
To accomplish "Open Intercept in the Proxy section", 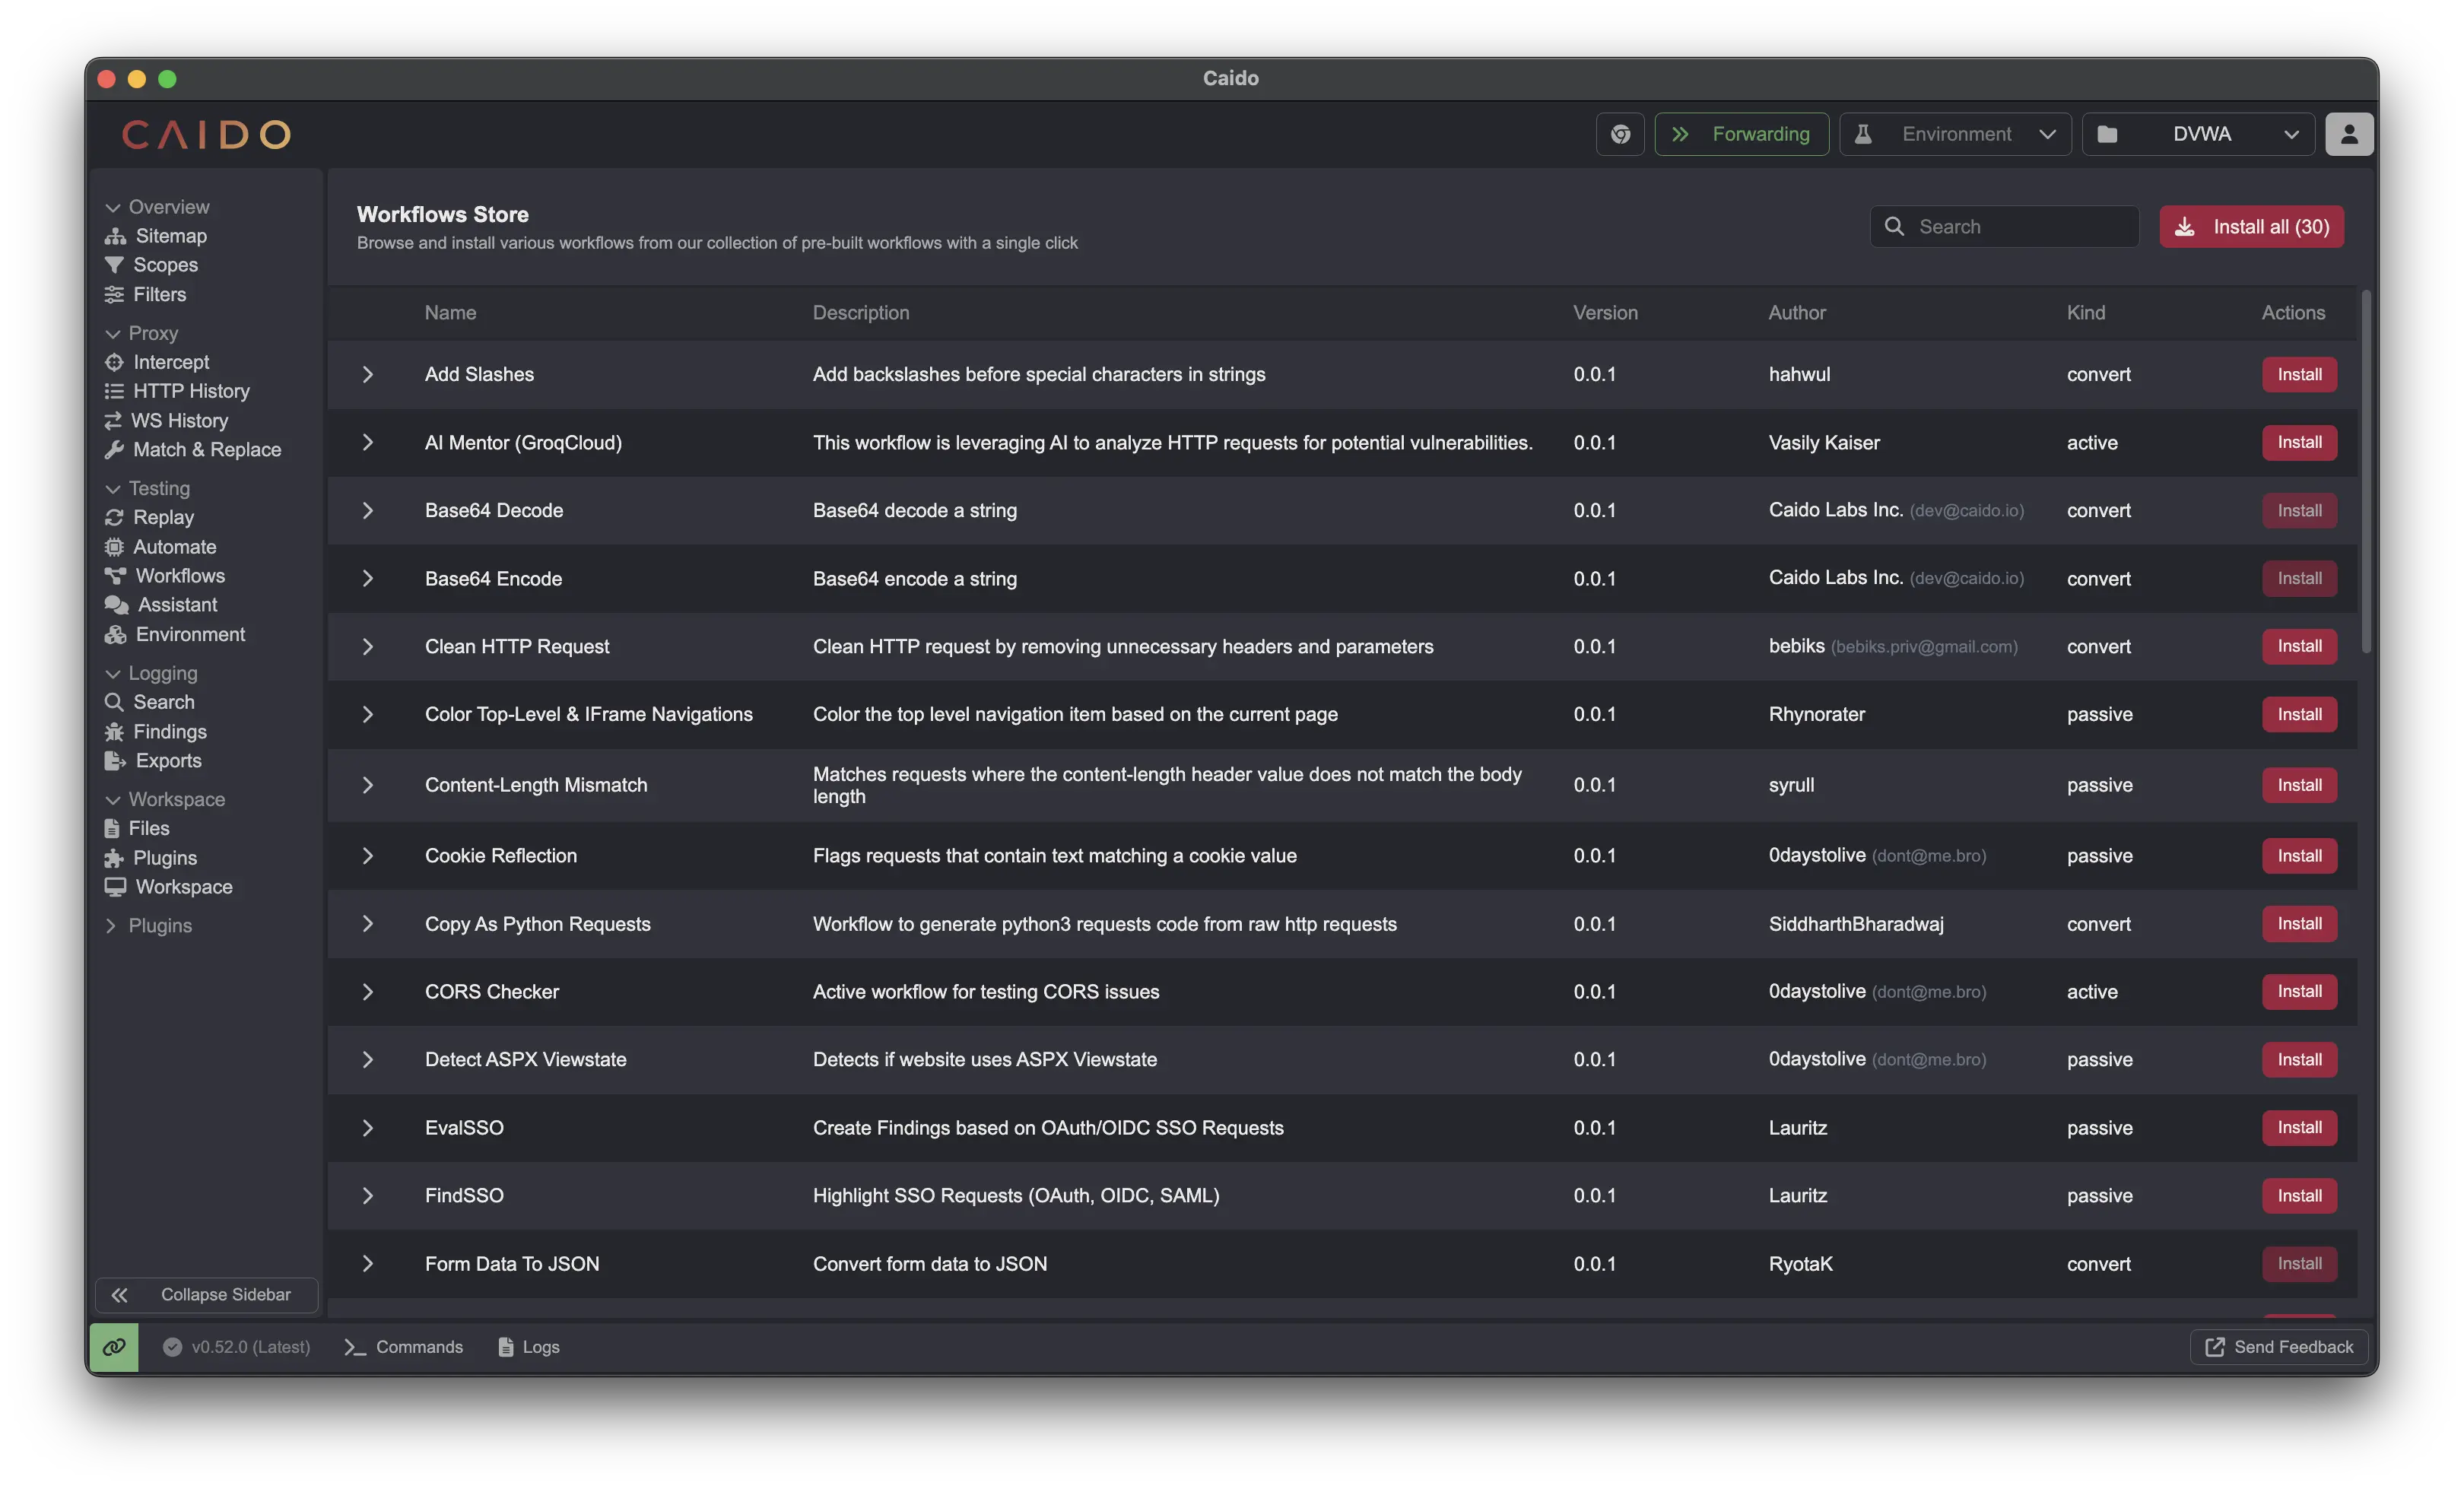I will [x=171, y=362].
